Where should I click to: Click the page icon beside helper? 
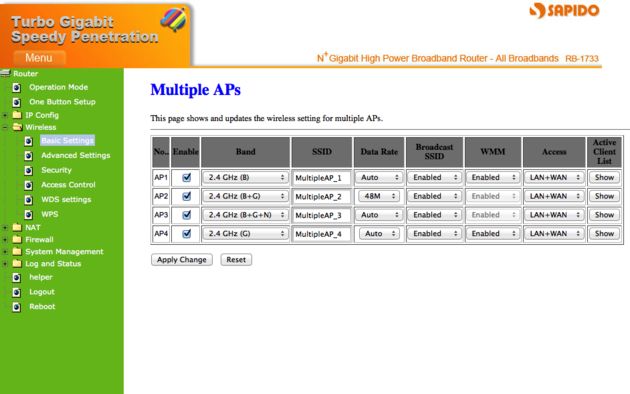16,278
